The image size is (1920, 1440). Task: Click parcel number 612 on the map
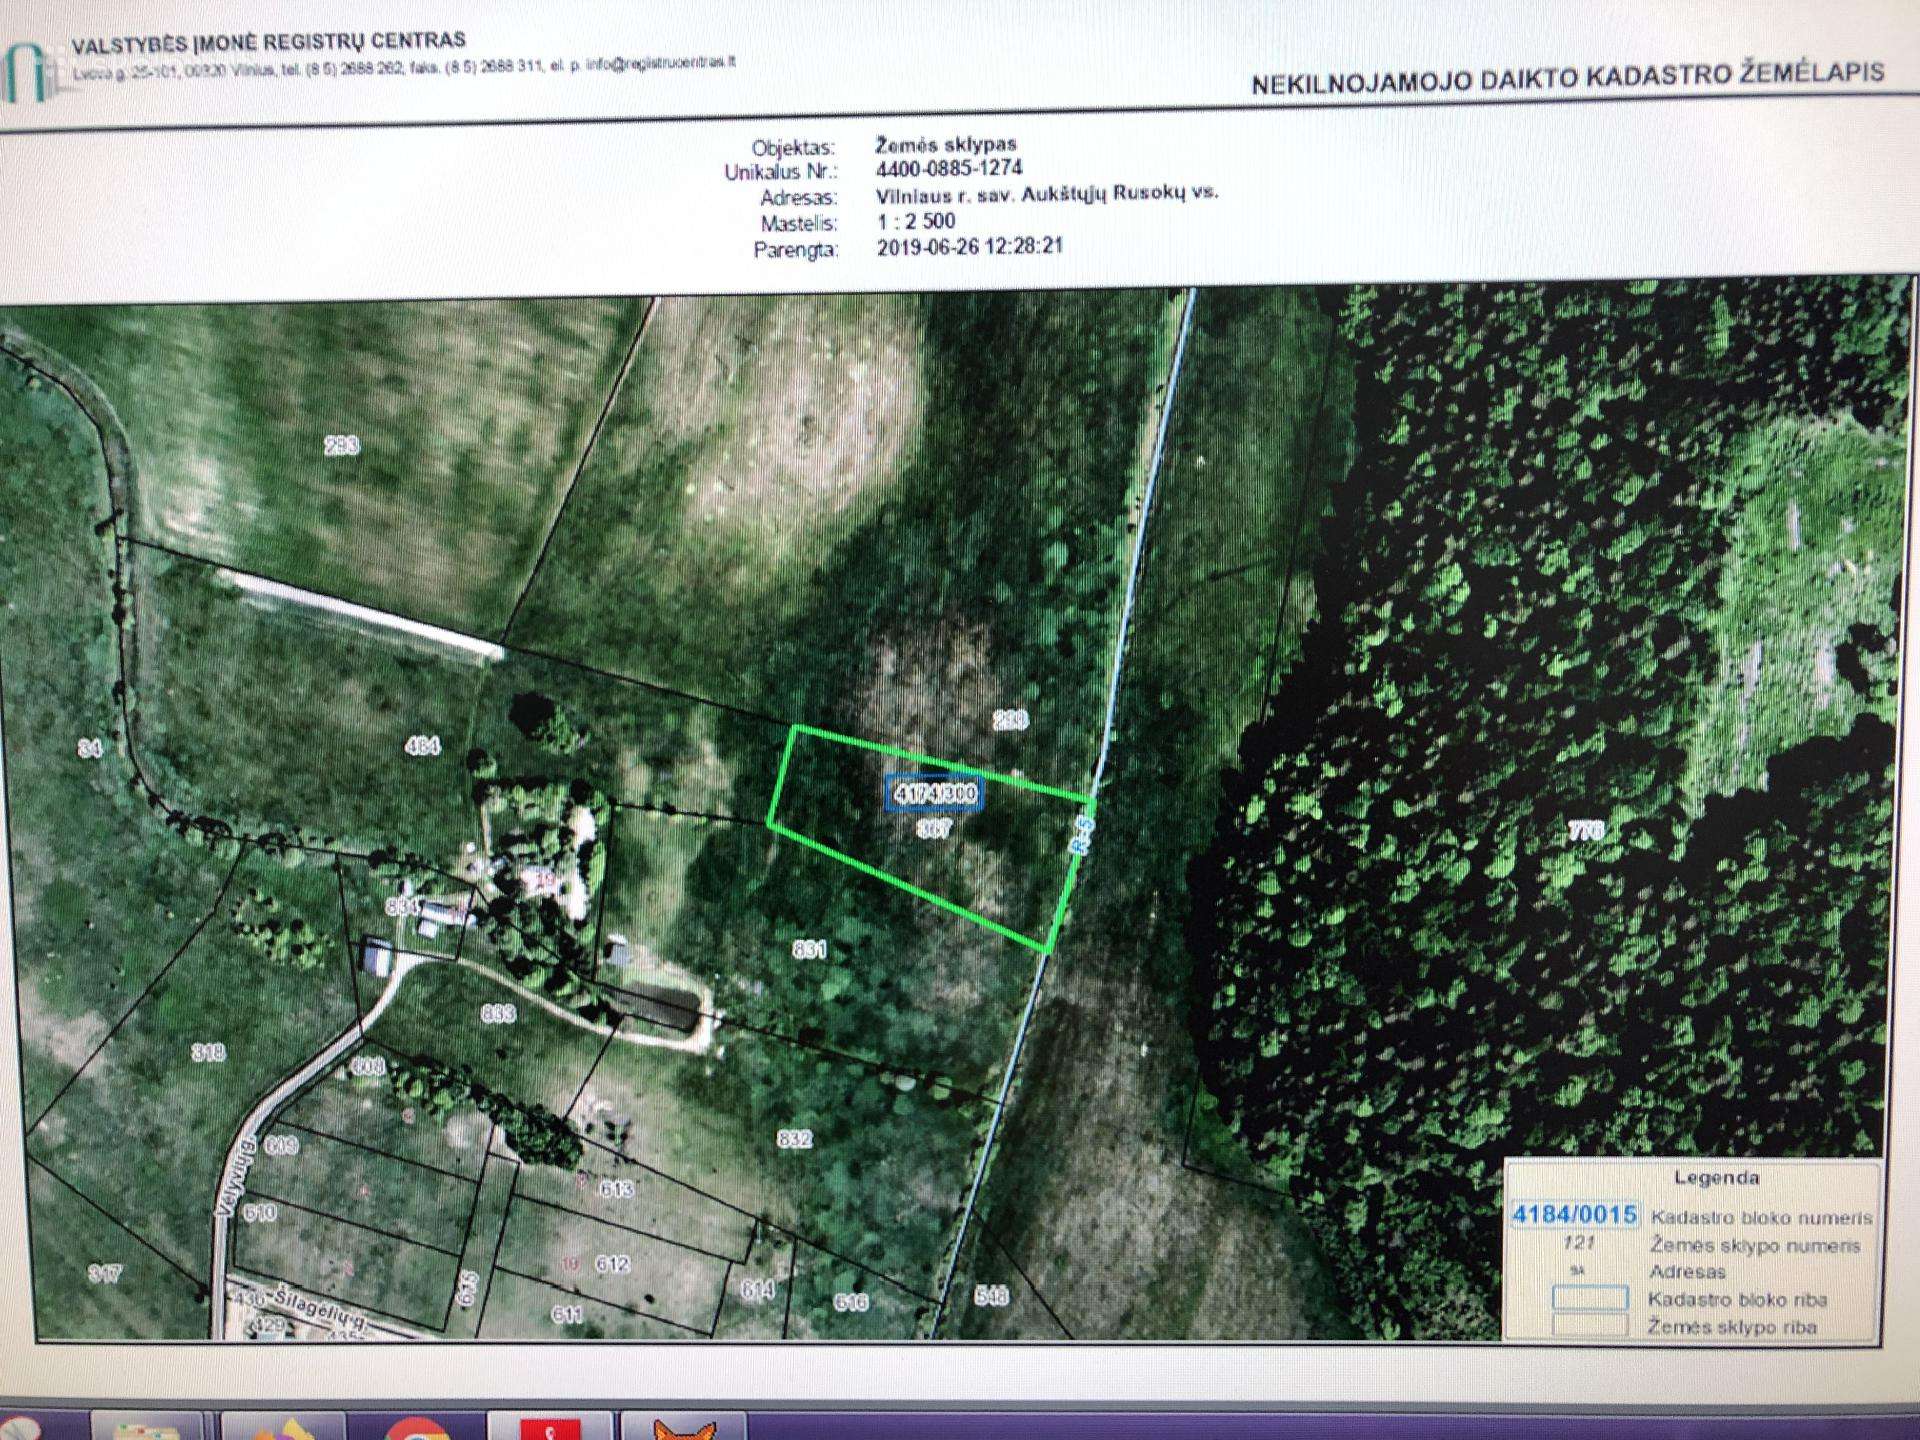tap(612, 1264)
